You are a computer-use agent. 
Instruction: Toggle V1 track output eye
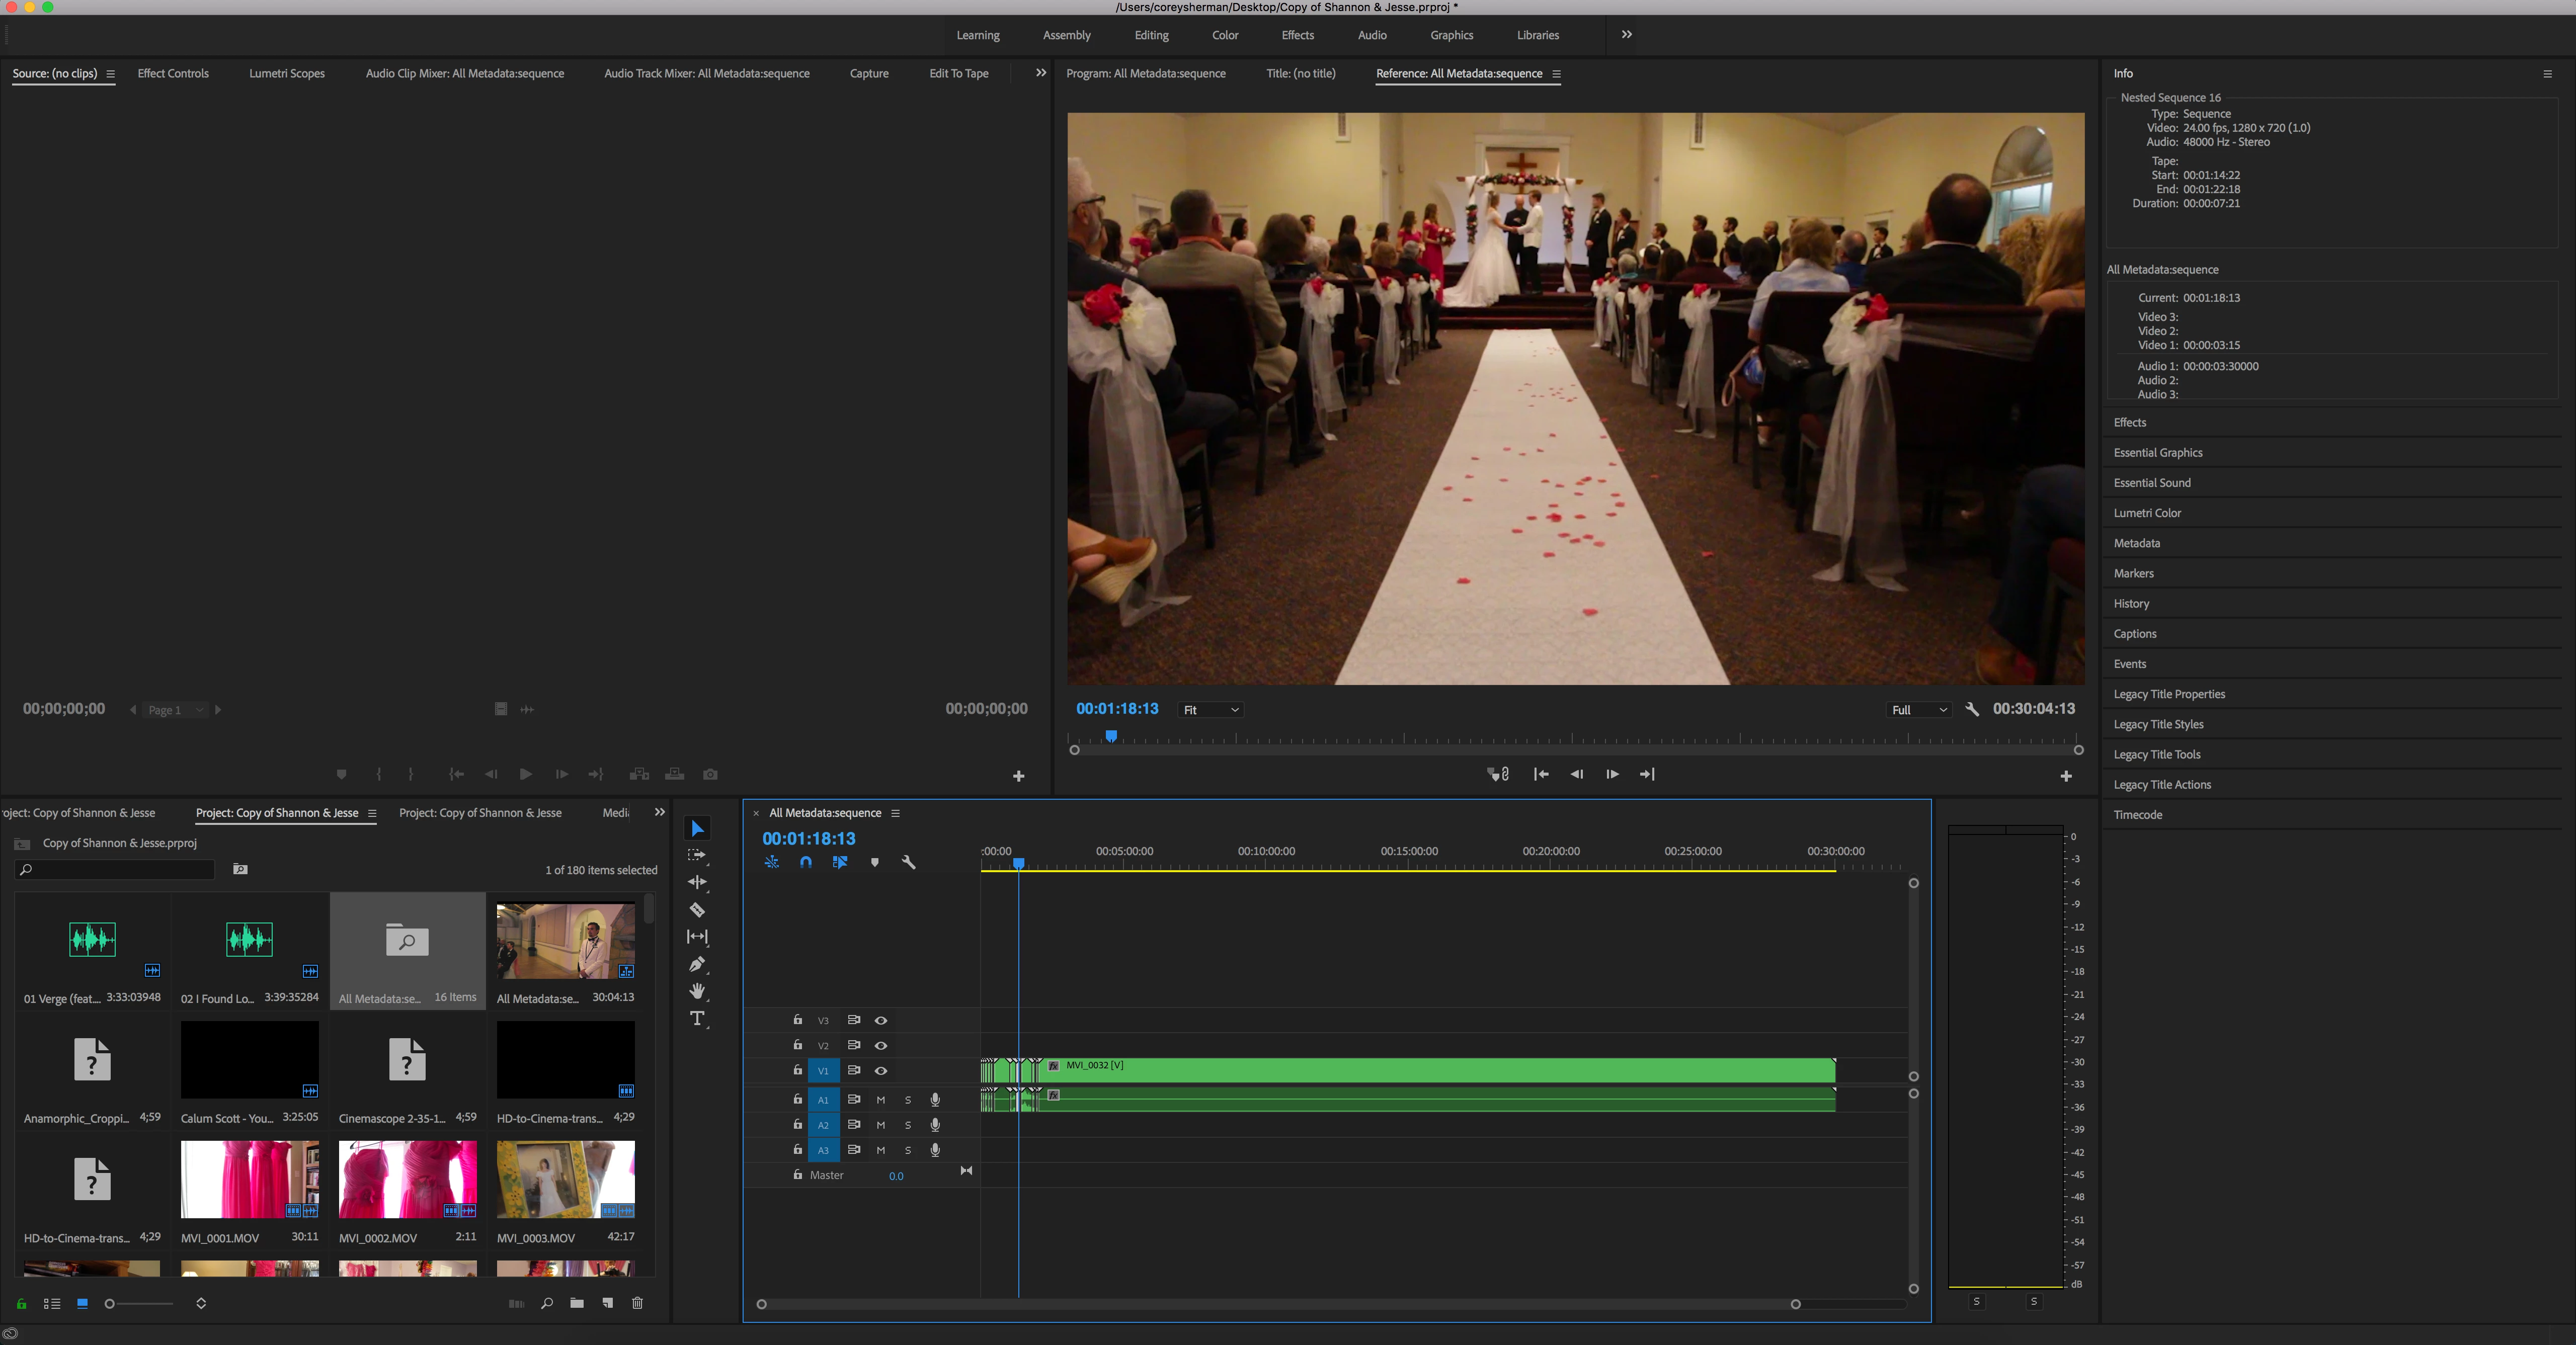tap(881, 1071)
